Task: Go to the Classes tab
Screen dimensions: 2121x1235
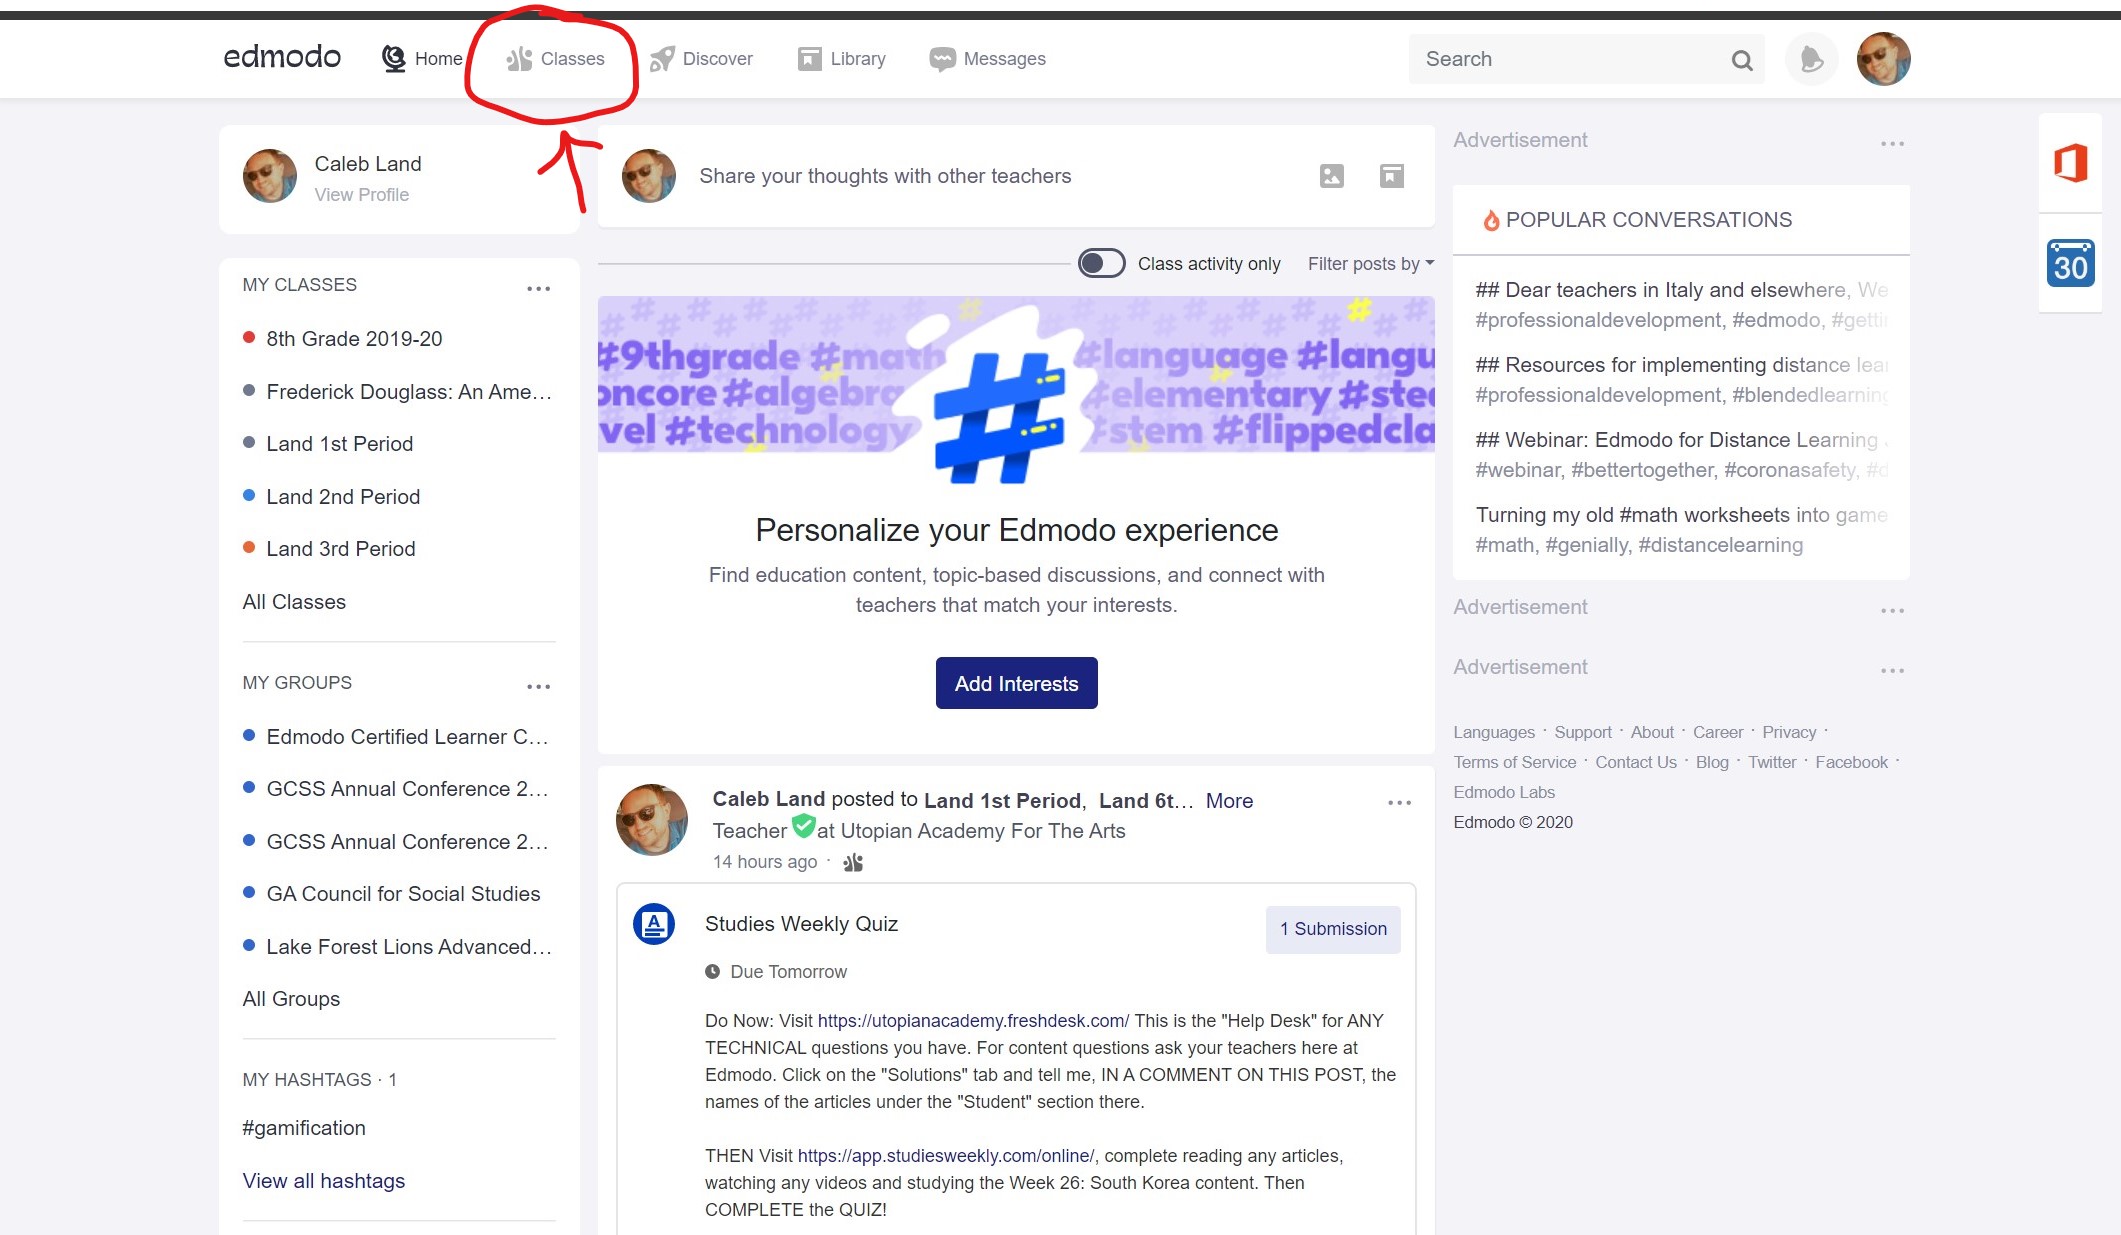Action: point(556,59)
